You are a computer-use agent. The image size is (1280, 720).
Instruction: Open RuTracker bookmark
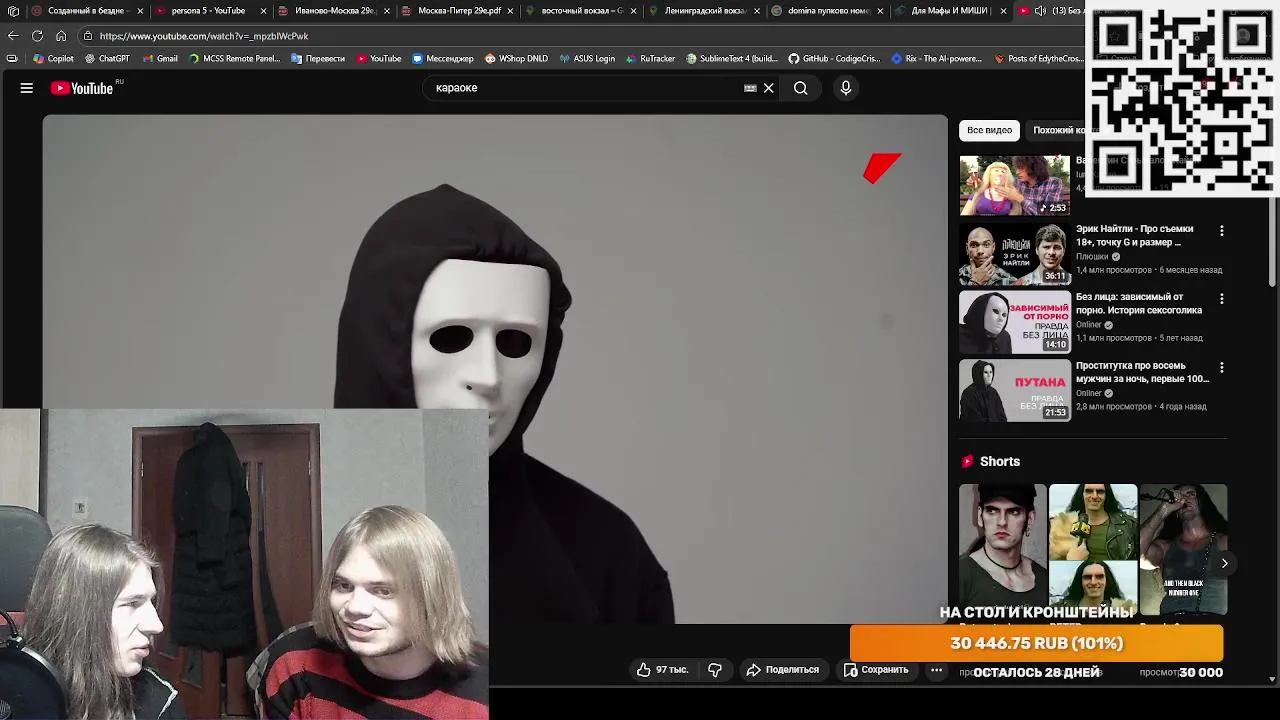(650, 59)
